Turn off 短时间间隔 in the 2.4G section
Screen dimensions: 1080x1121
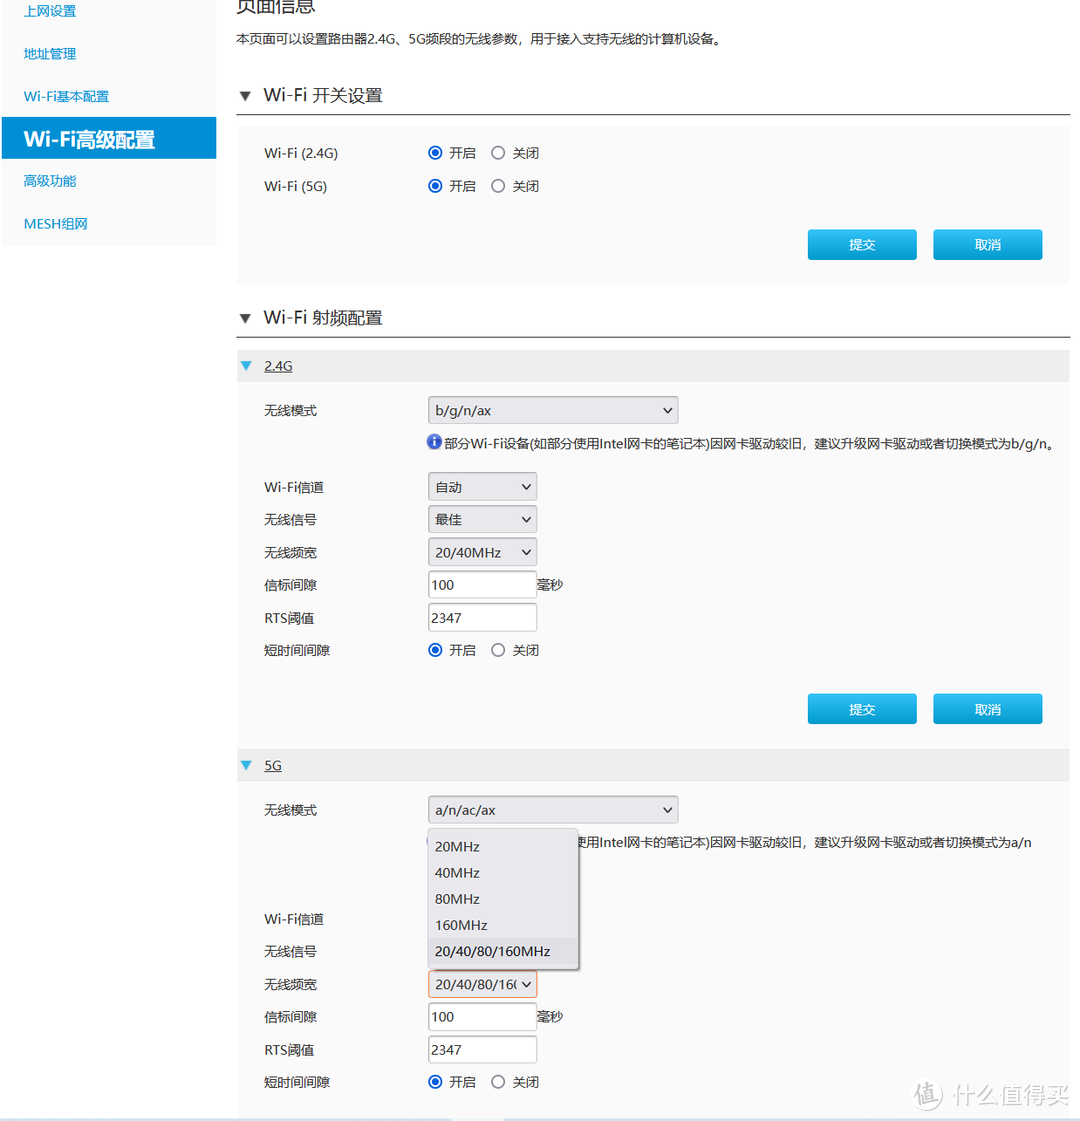(498, 650)
